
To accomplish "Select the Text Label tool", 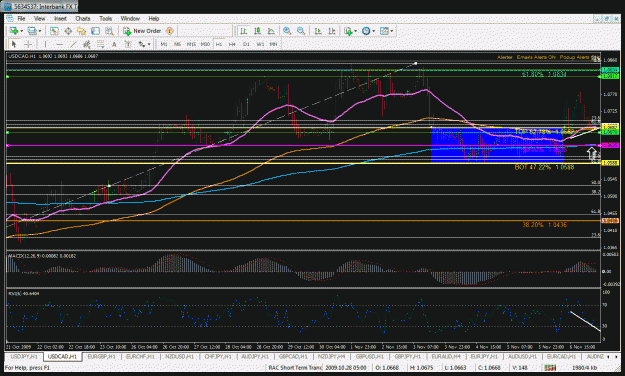I will click(x=128, y=44).
